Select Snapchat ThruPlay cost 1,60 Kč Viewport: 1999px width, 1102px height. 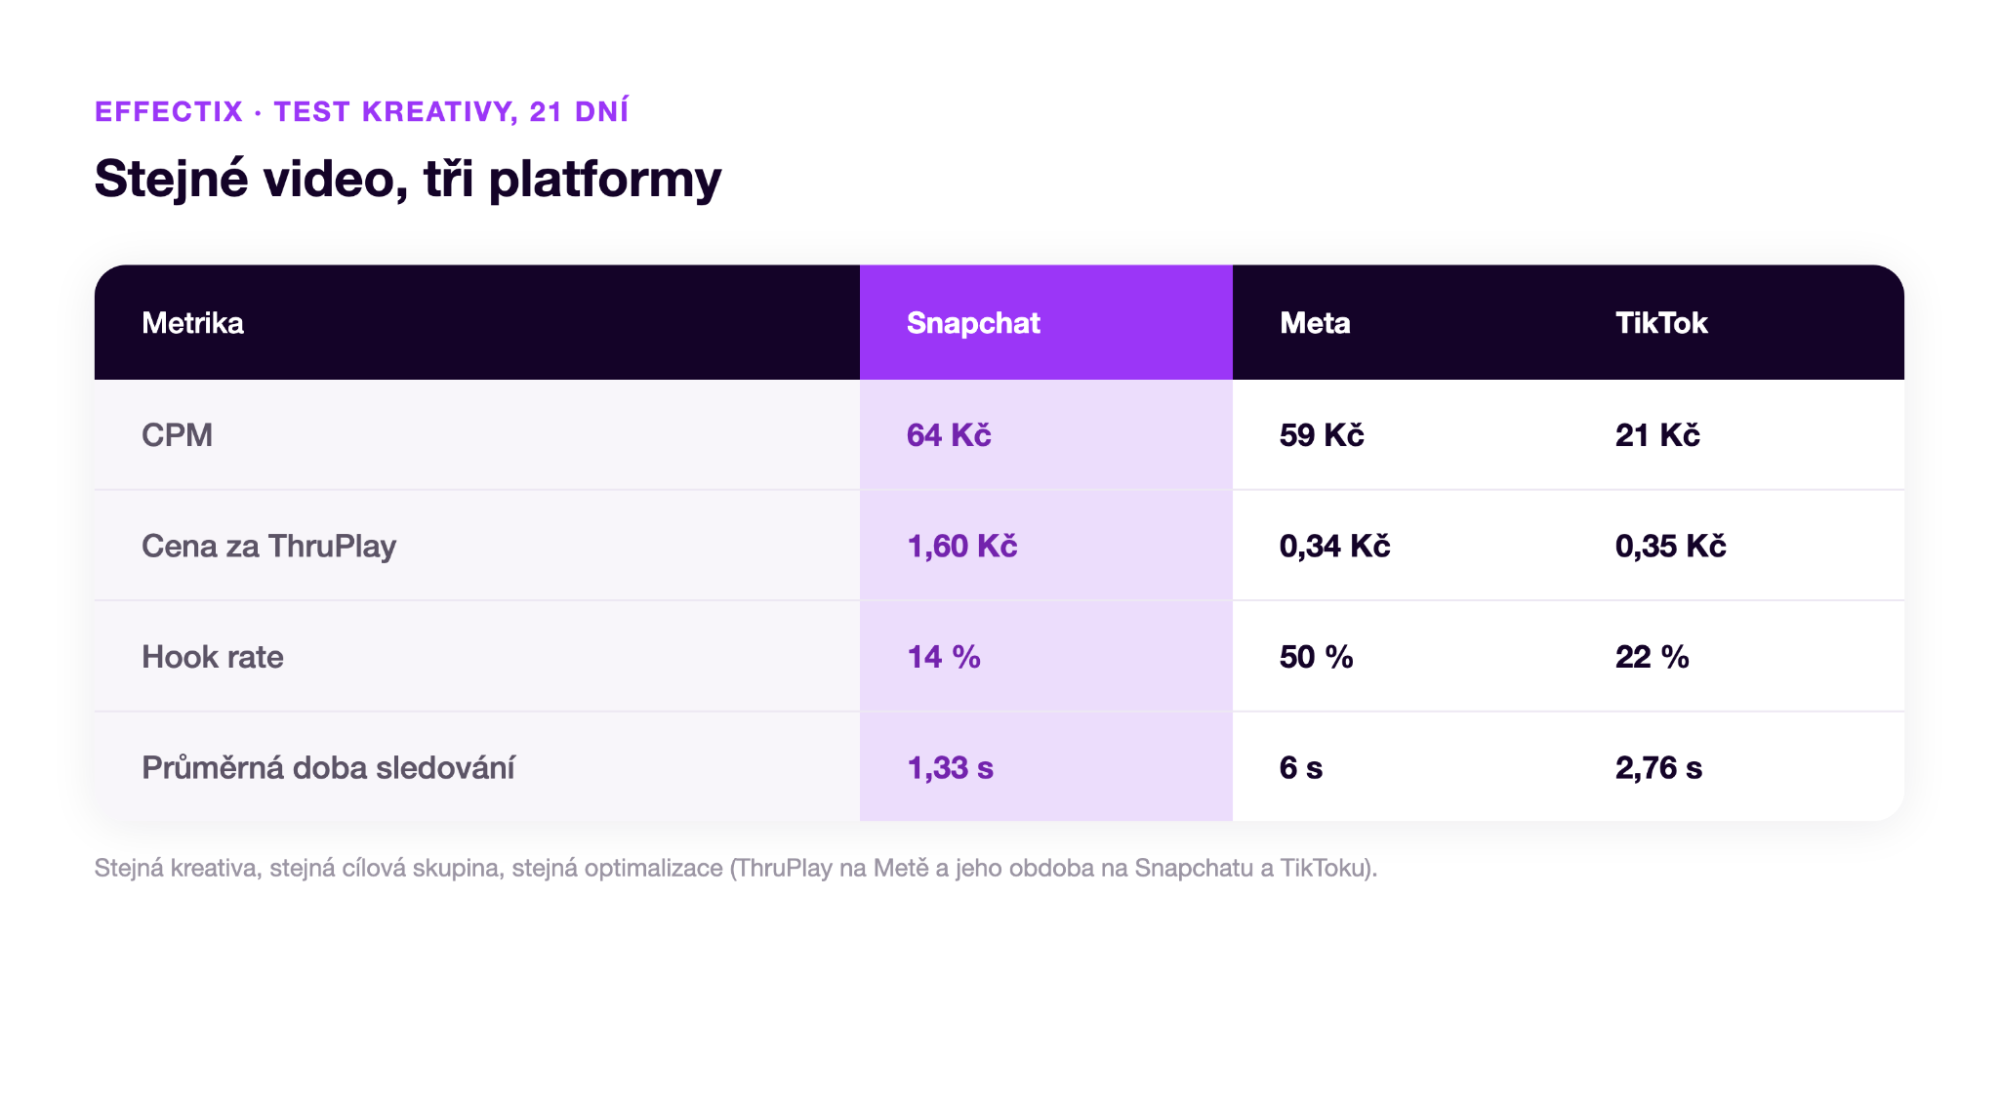click(961, 546)
